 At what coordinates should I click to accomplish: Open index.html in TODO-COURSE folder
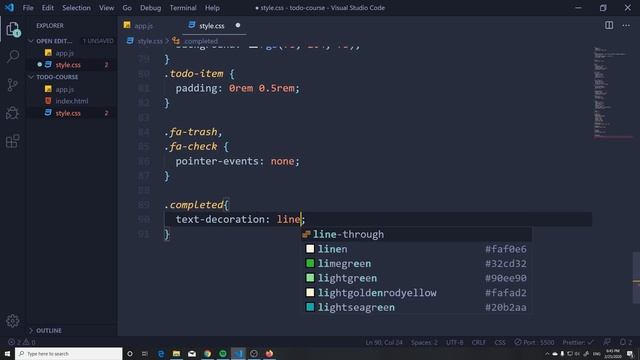[71, 101]
